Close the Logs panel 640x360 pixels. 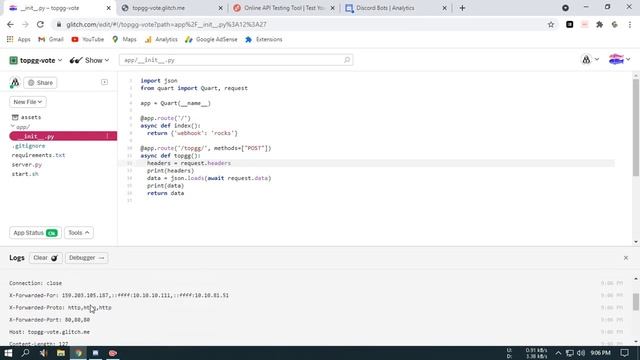626,258
